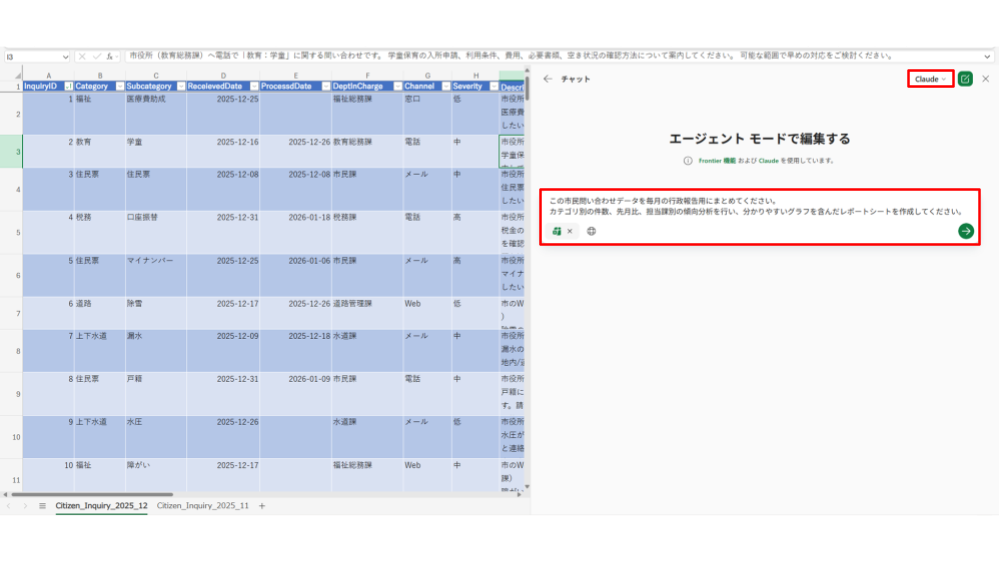The image size is (999, 562).
Task: Close the chat side panel
Action: (985, 79)
